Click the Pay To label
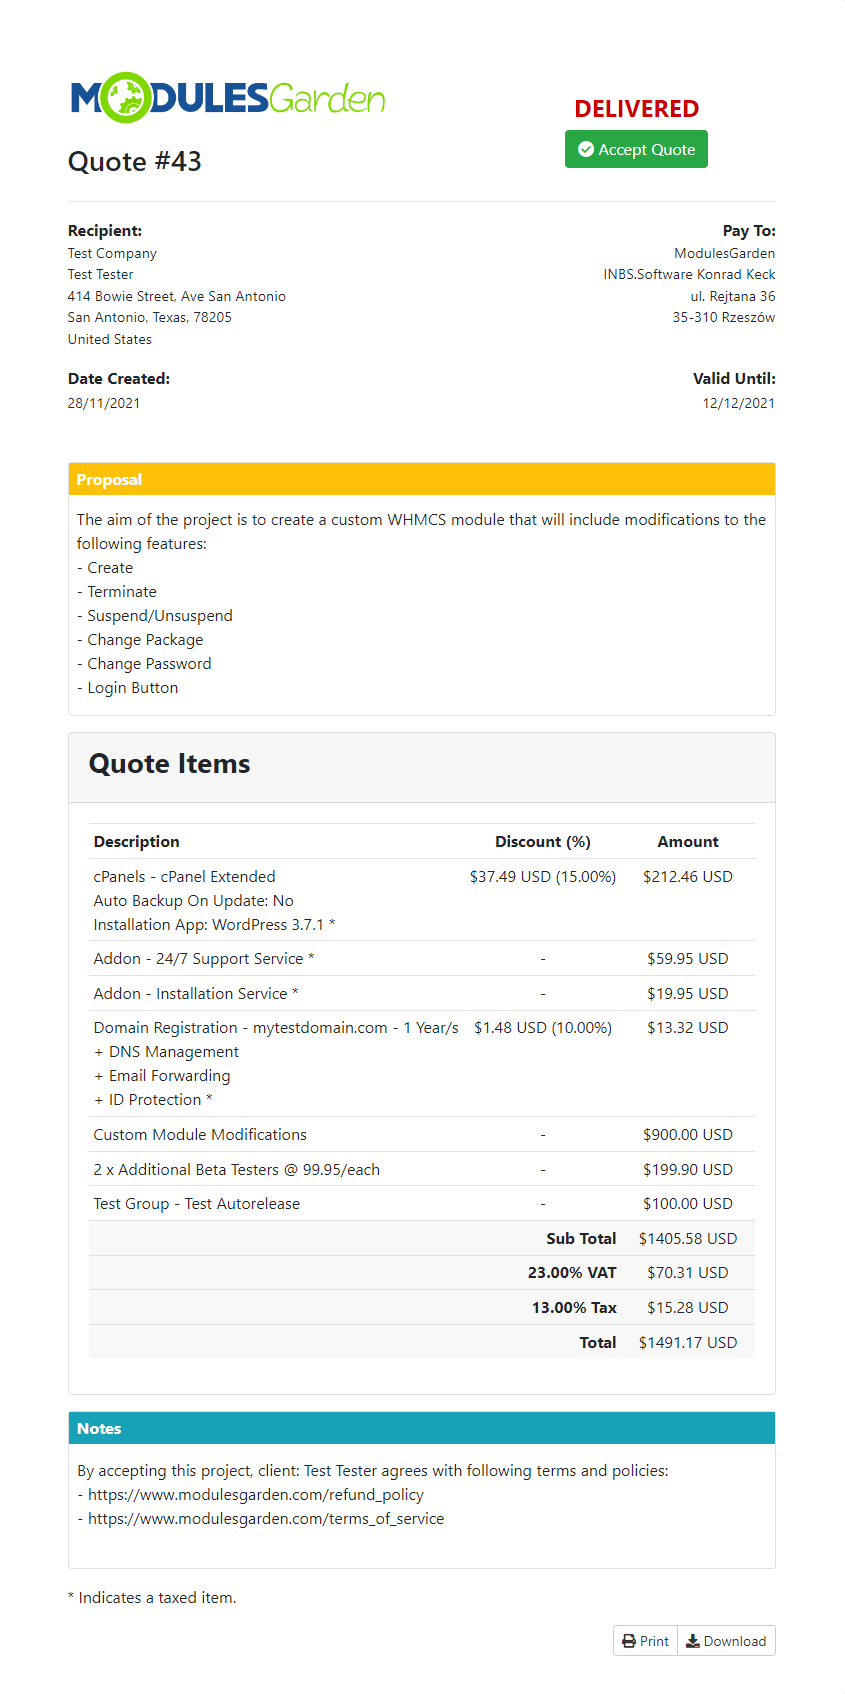The height and width of the screenshot is (1694, 845). (749, 230)
